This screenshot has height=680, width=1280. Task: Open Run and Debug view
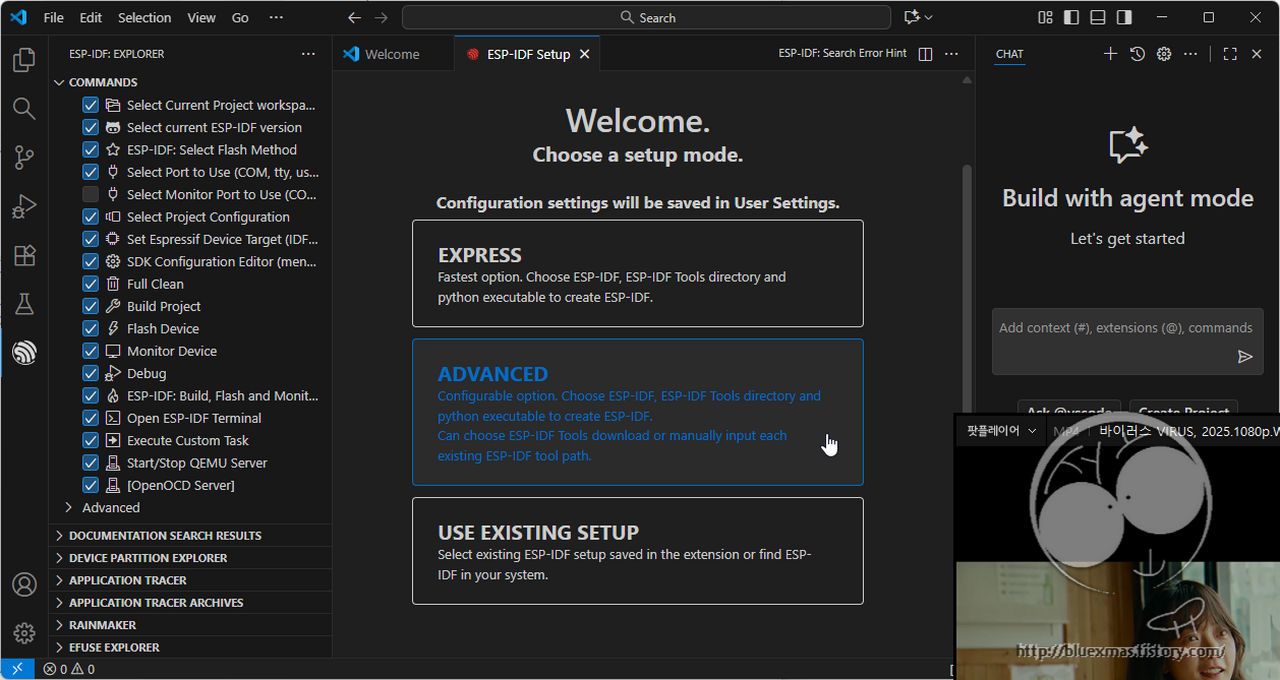(24, 206)
